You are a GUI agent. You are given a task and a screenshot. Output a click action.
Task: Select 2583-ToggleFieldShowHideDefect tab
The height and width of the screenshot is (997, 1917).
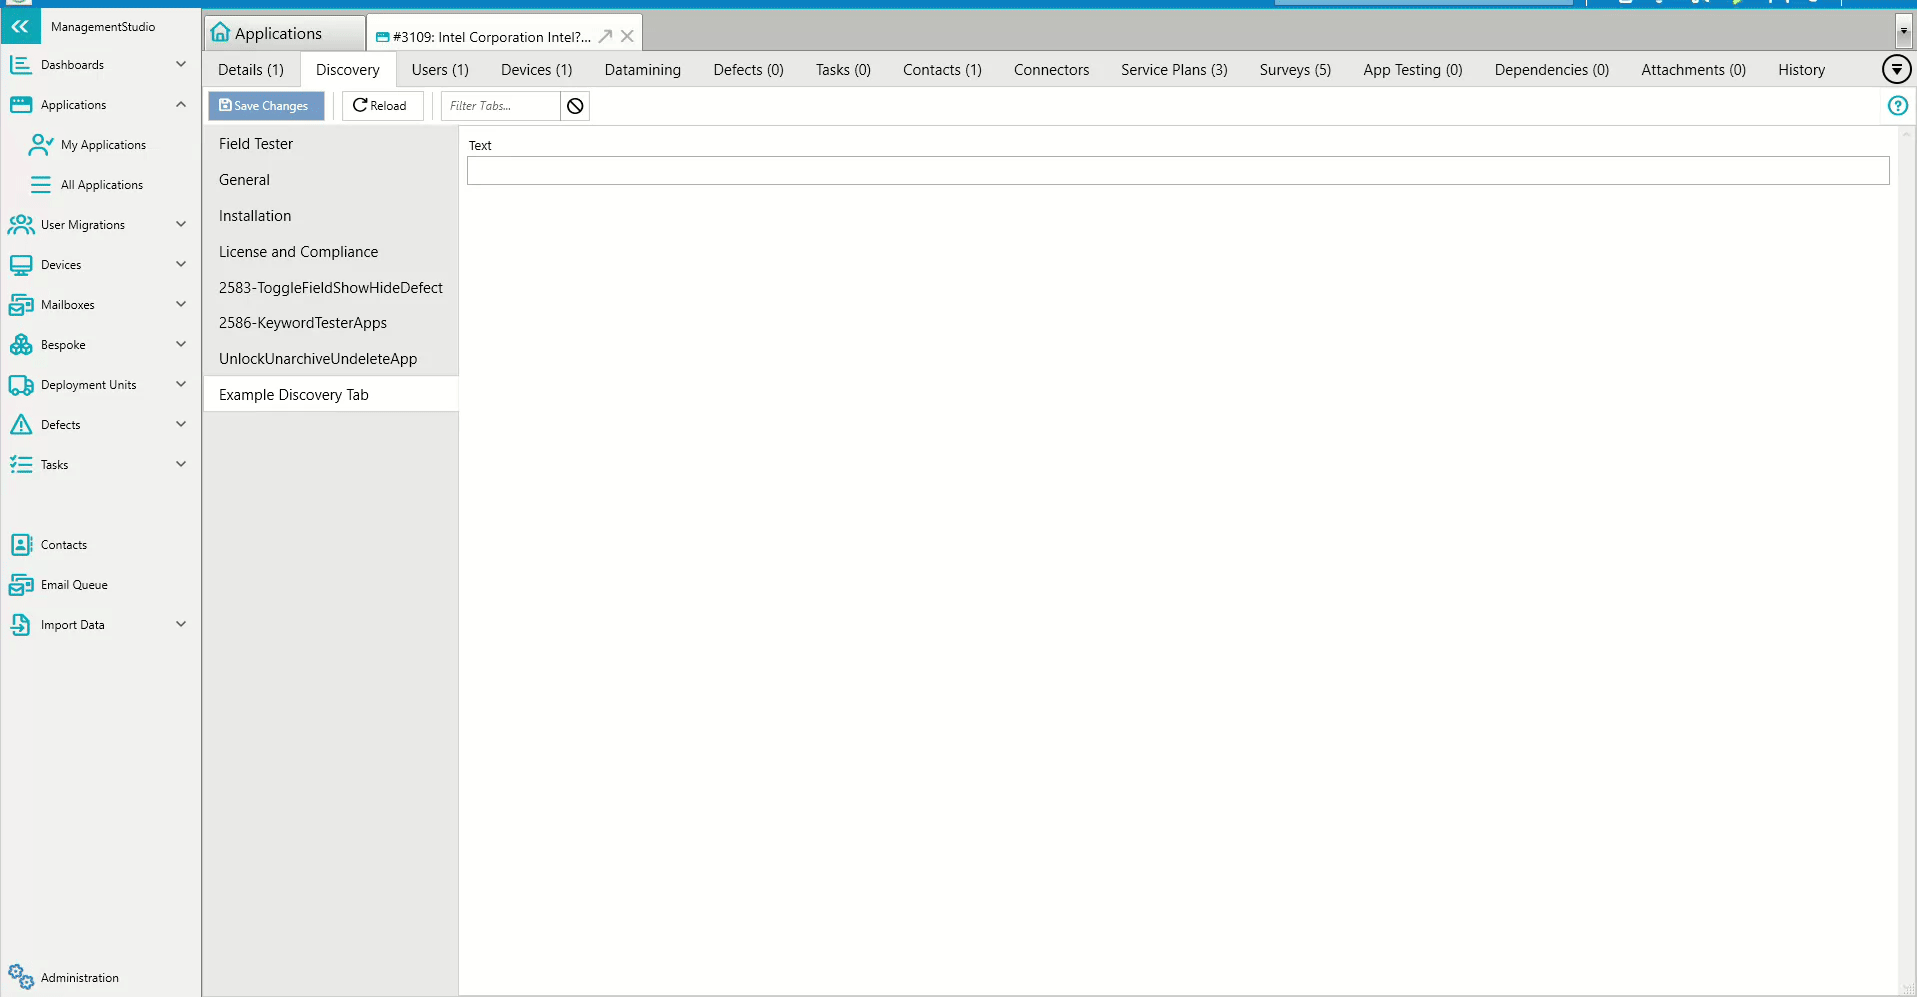(x=331, y=288)
